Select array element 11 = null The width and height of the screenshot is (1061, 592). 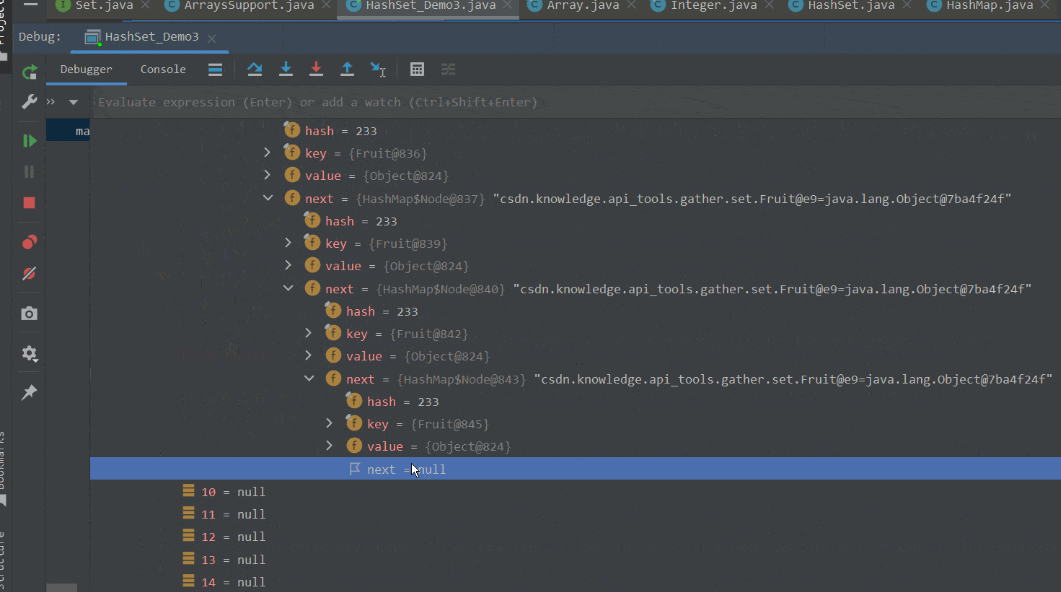click(x=224, y=514)
